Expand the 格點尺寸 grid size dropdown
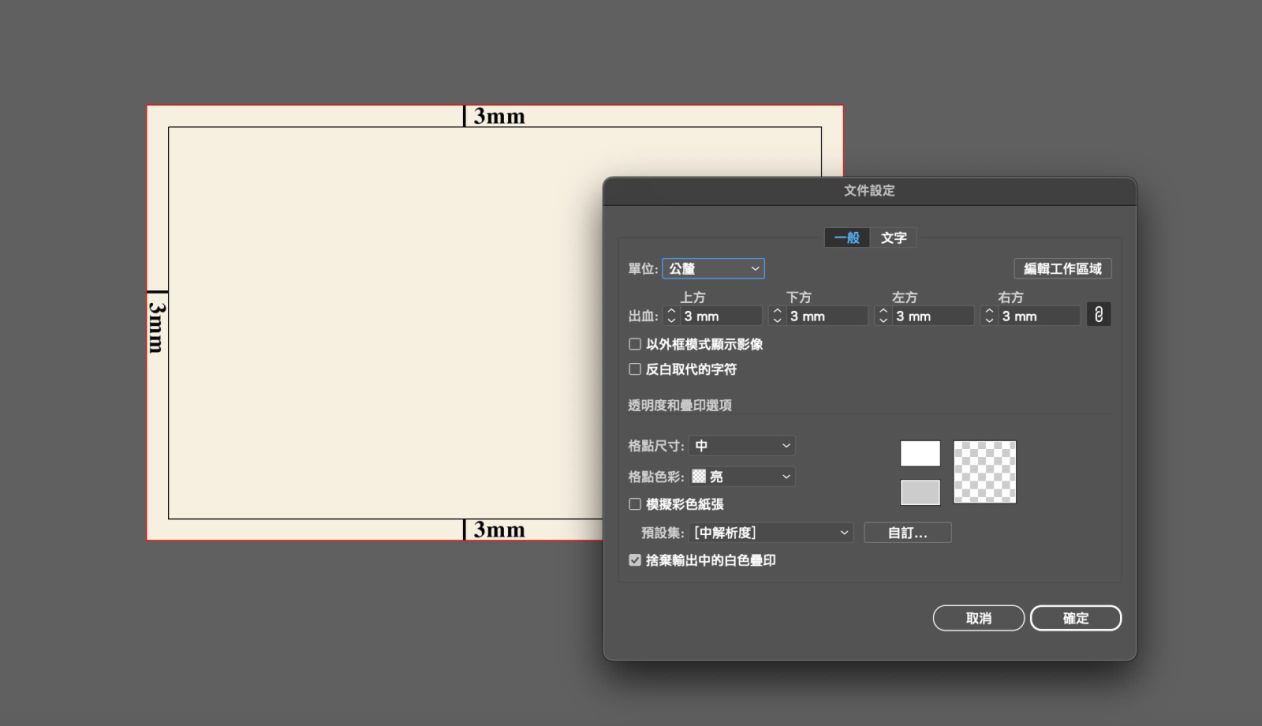The width and height of the screenshot is (1262, 726). (742, 446)
